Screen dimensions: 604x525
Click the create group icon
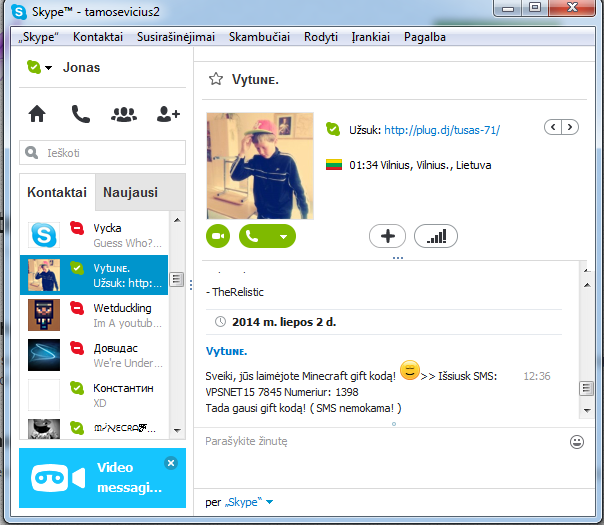(x=124, y=114)
